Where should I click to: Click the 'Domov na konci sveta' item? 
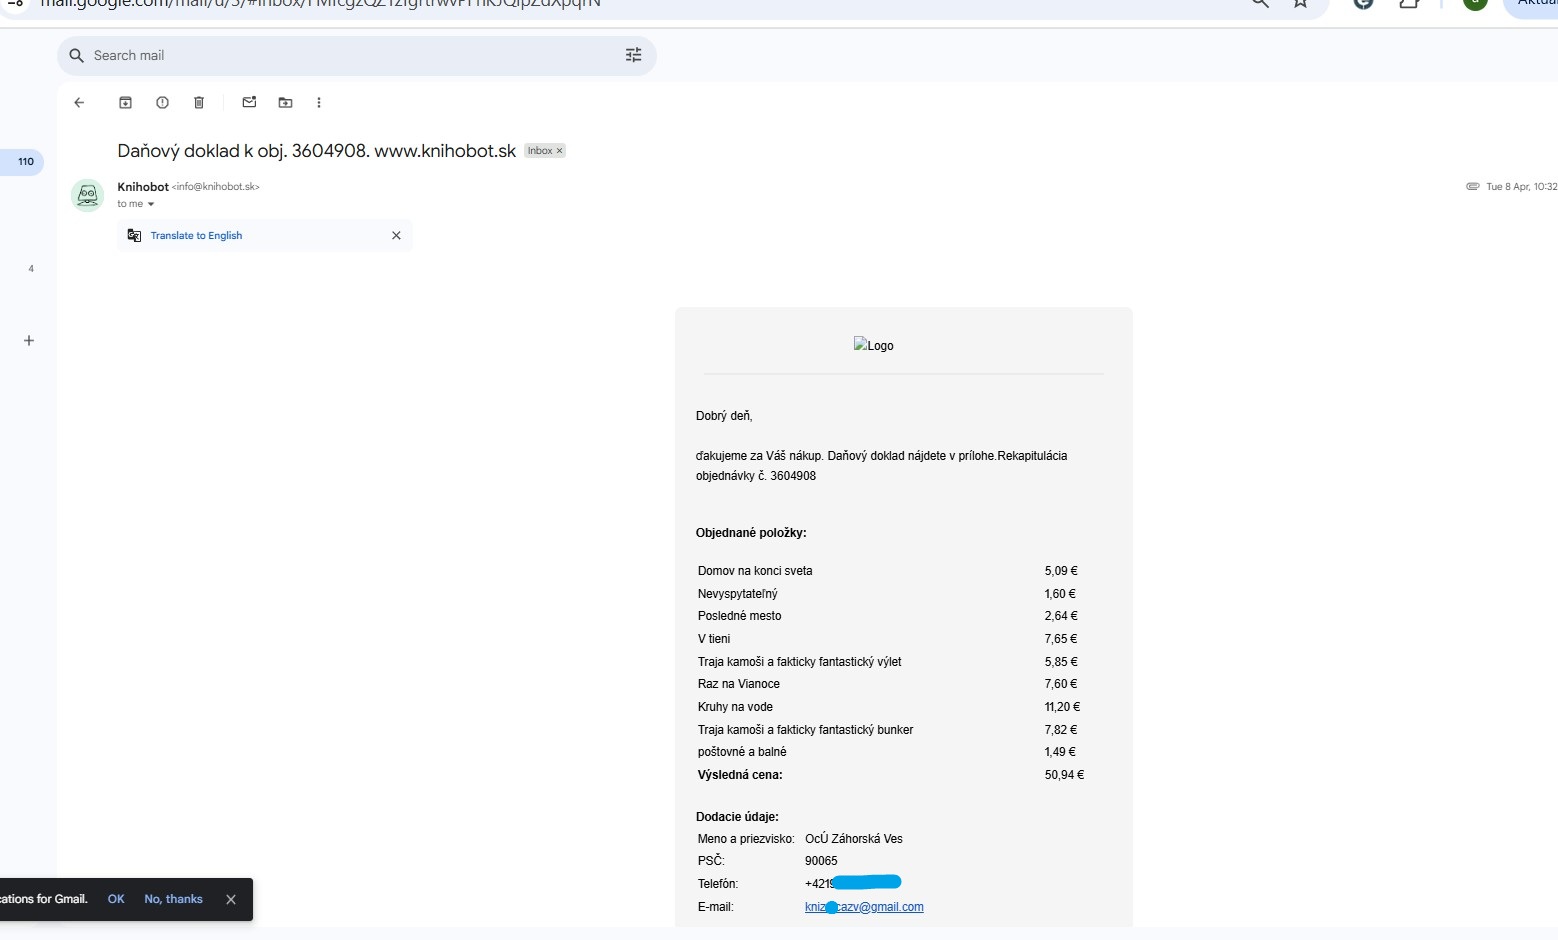coord(755,571)
